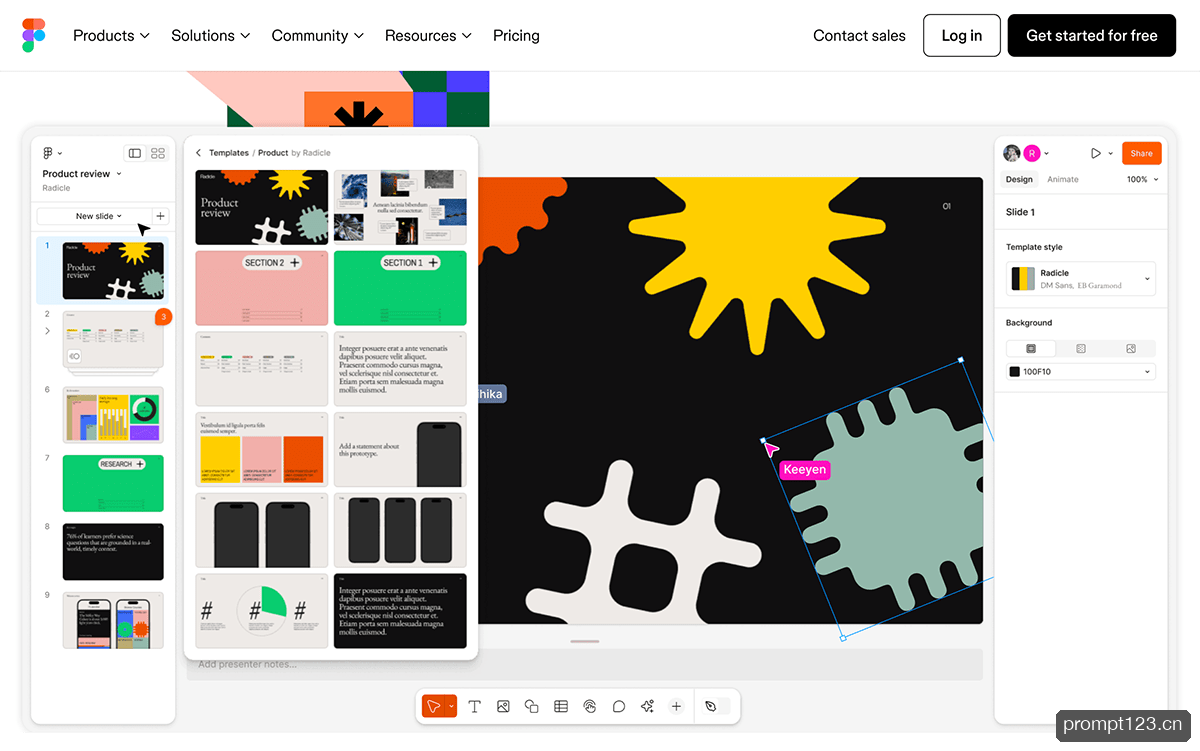Click the 100F10 black color swatch
Viewport: 1200px width, 751px height.
1015,372
